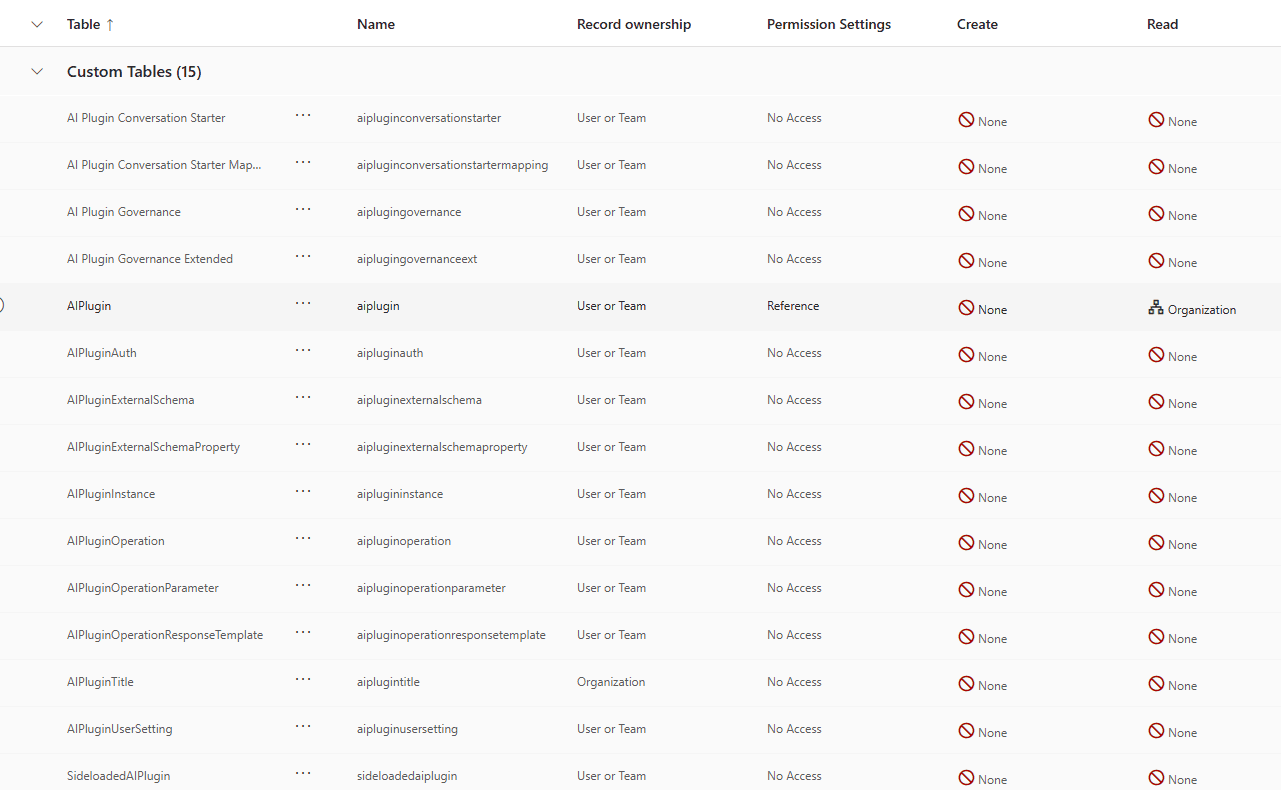This screenshot has height=790, width=1281.
Task: Click None read icon for AIPluginOperation row
Action: pyautogui.click(x=1156, y=543)
